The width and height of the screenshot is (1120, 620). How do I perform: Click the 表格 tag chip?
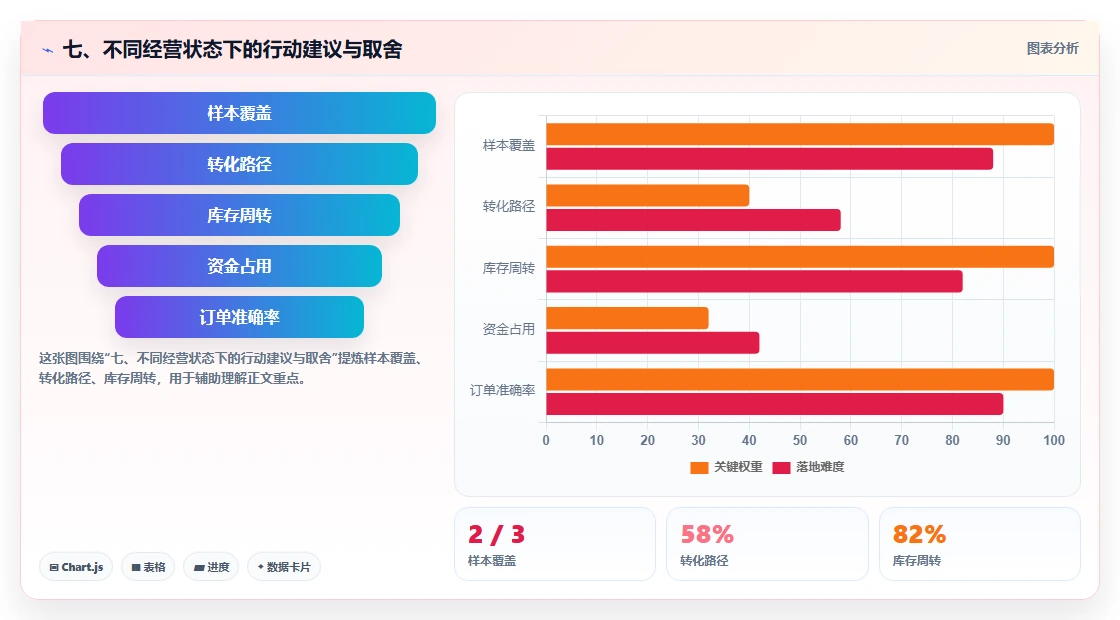pos(148,567)
